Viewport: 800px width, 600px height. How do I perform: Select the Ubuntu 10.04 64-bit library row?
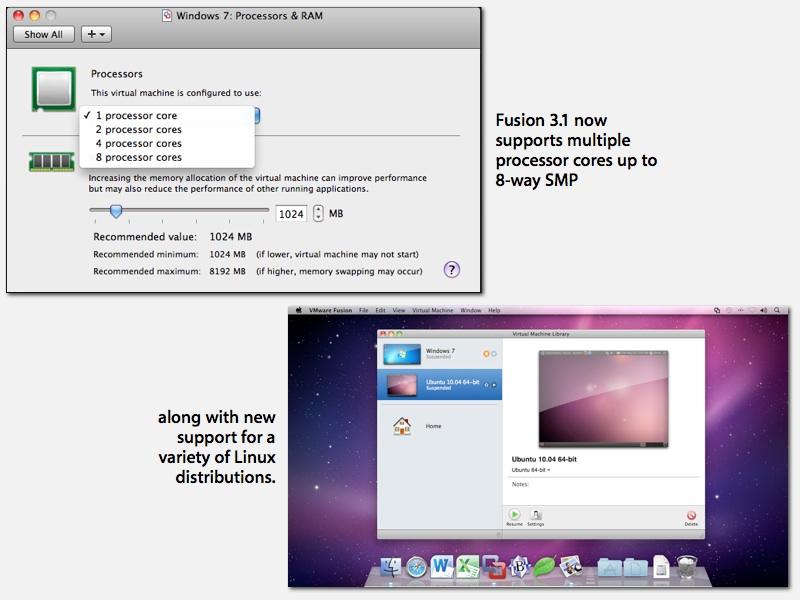tap(440, 384)
